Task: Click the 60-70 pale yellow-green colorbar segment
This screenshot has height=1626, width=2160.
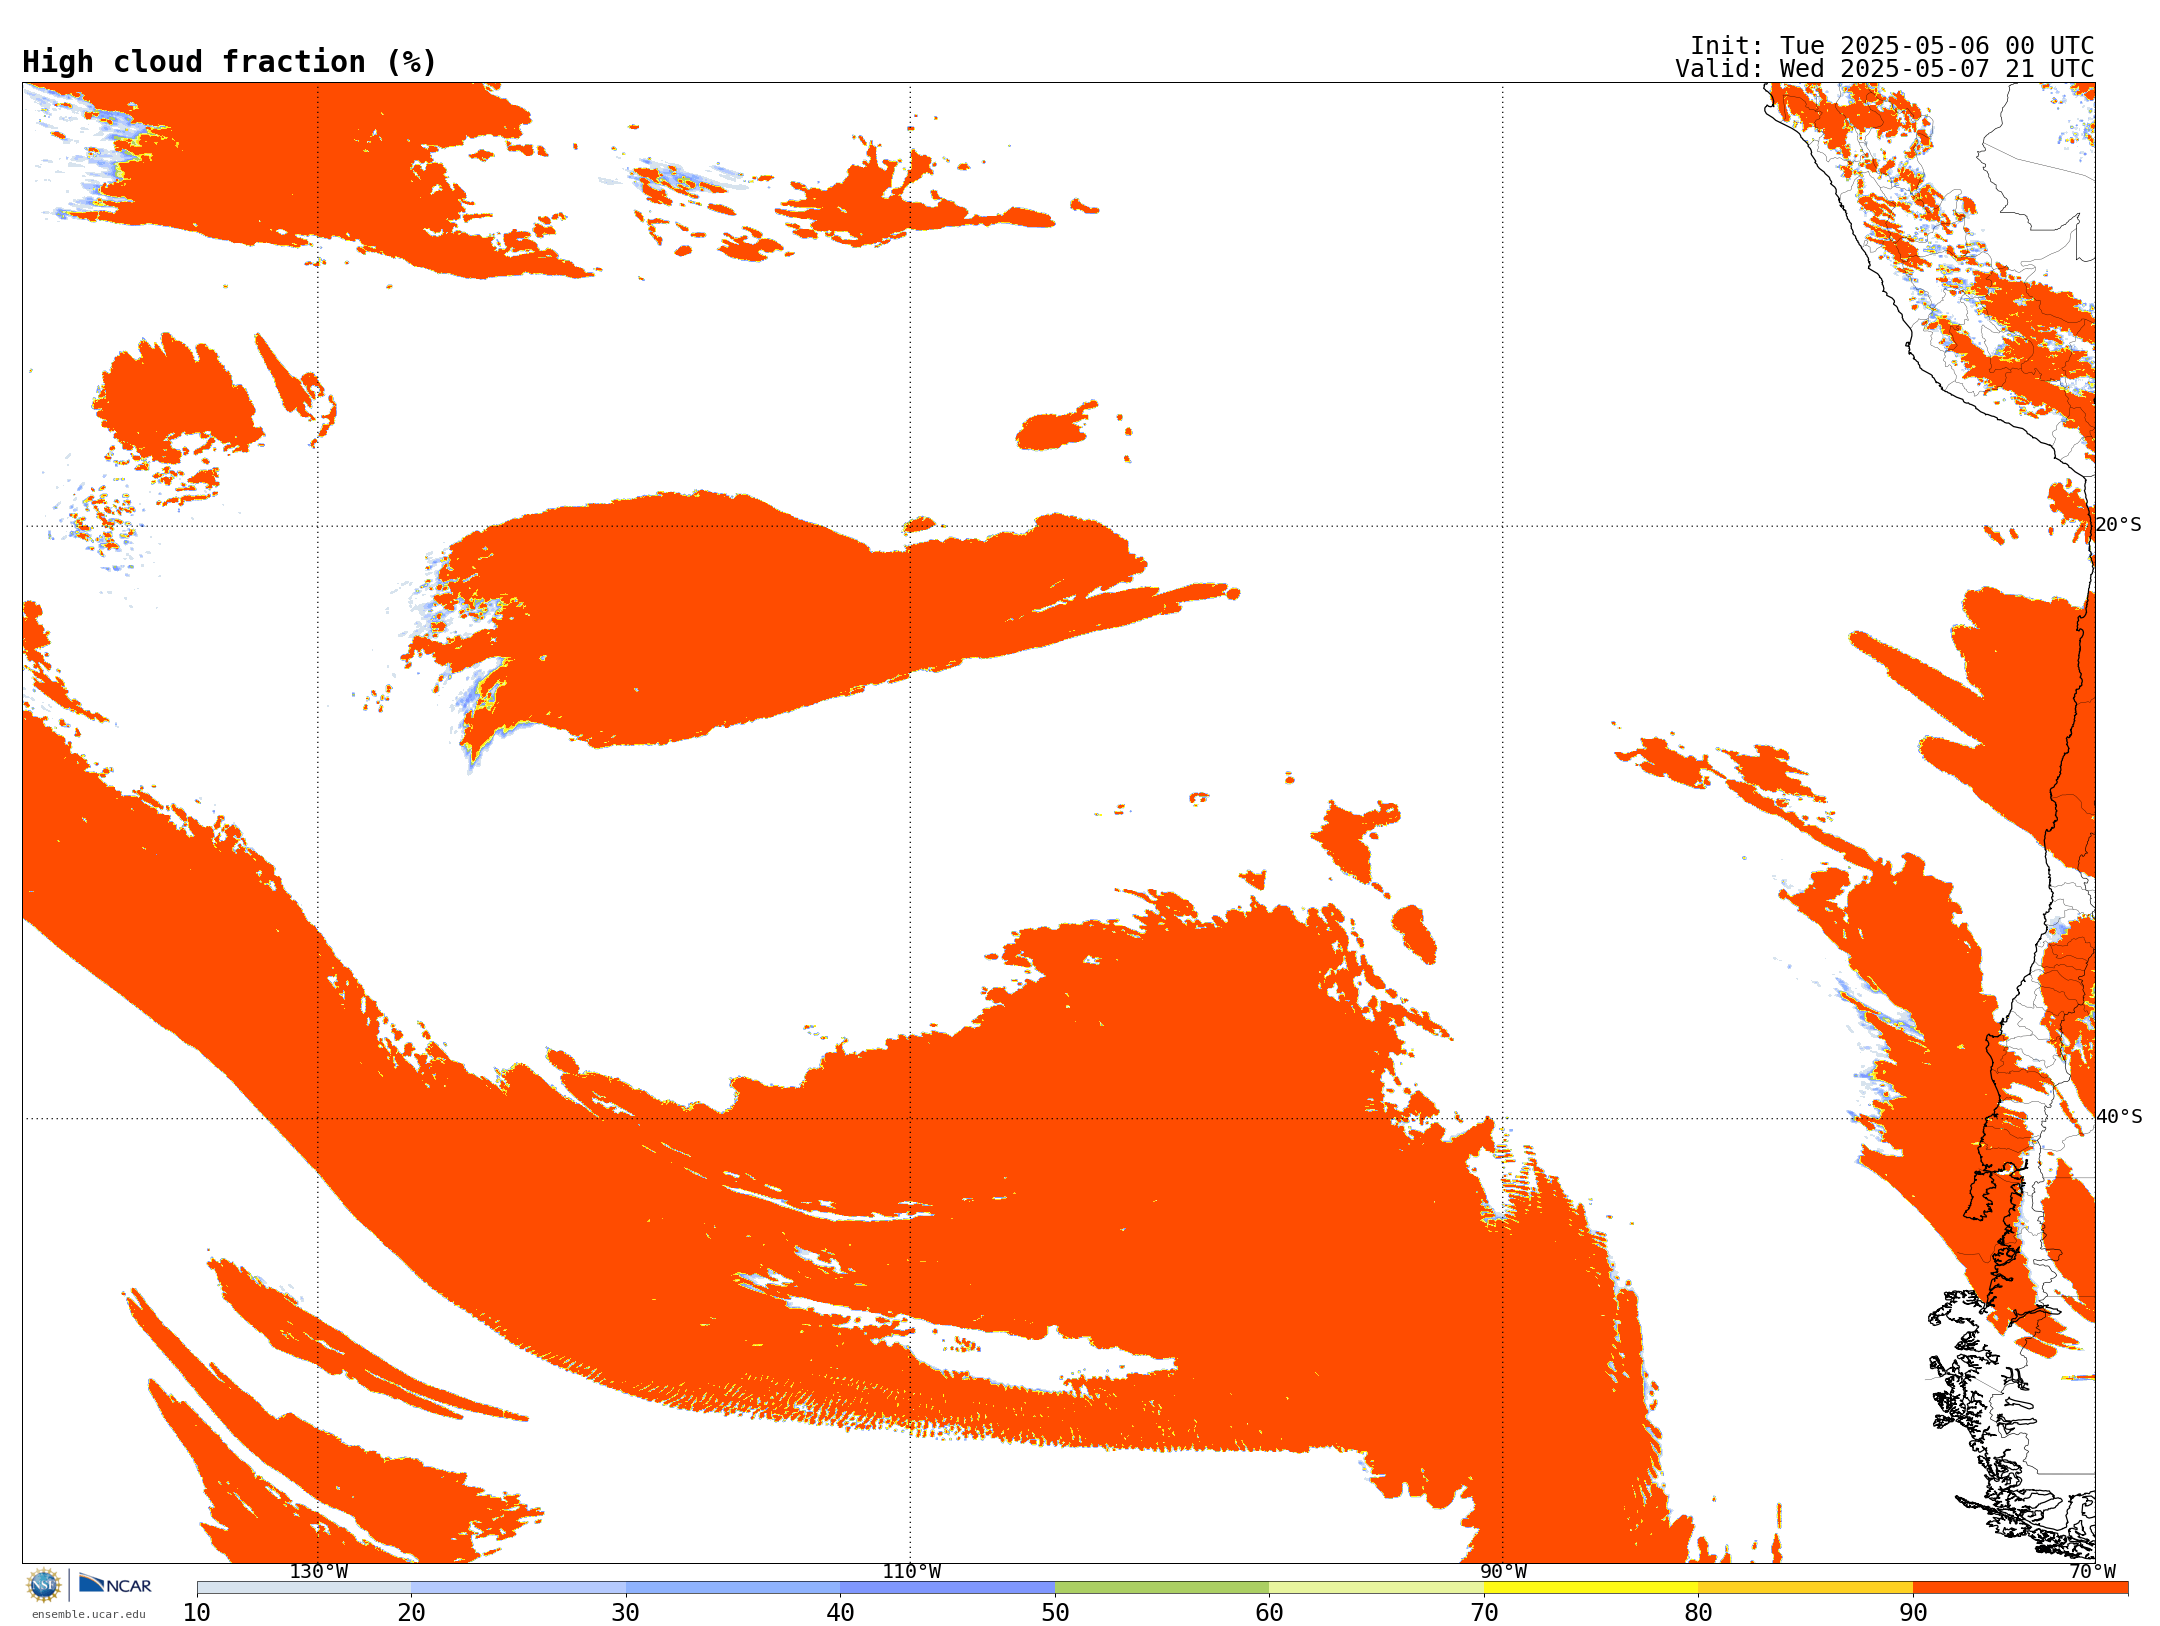Action: (x=1376, y=1588)
